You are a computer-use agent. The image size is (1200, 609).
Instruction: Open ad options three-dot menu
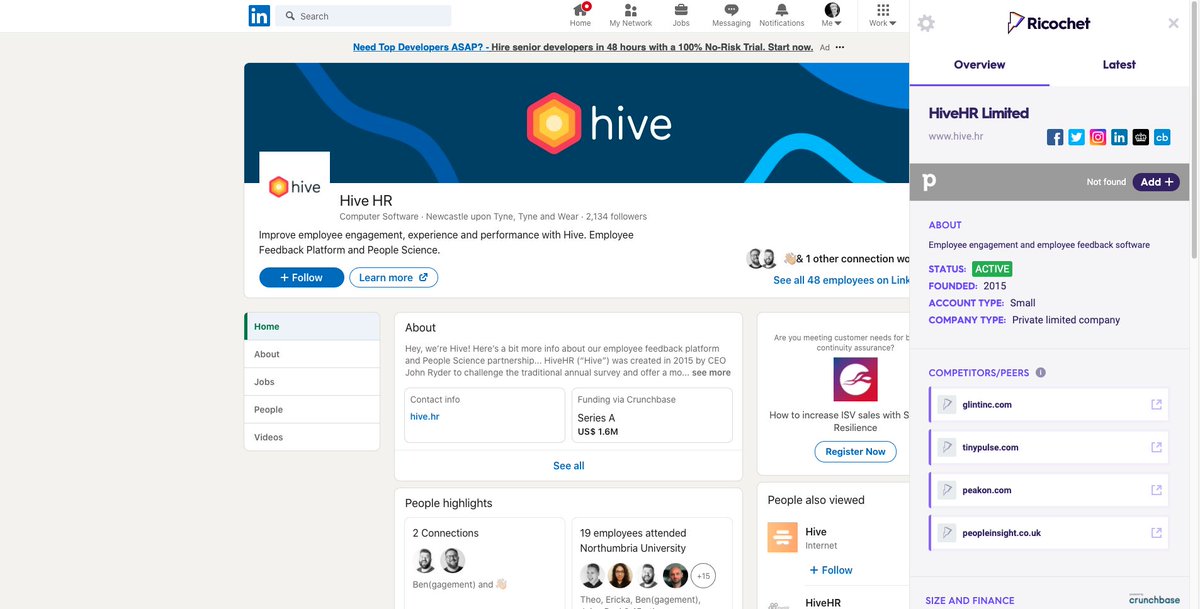(x=840, y=47)
